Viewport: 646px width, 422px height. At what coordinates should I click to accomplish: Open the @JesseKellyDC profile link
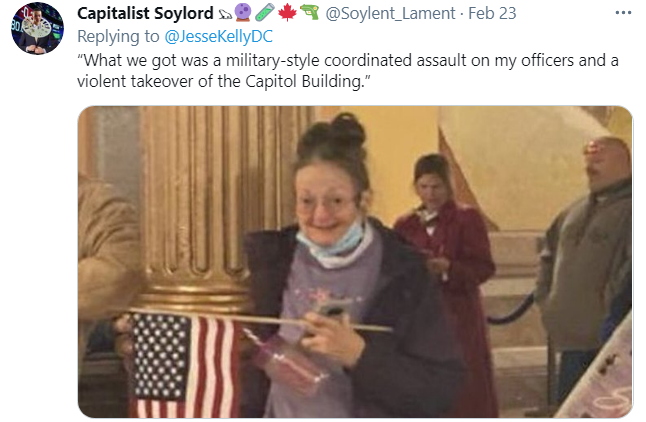point(218,37)
